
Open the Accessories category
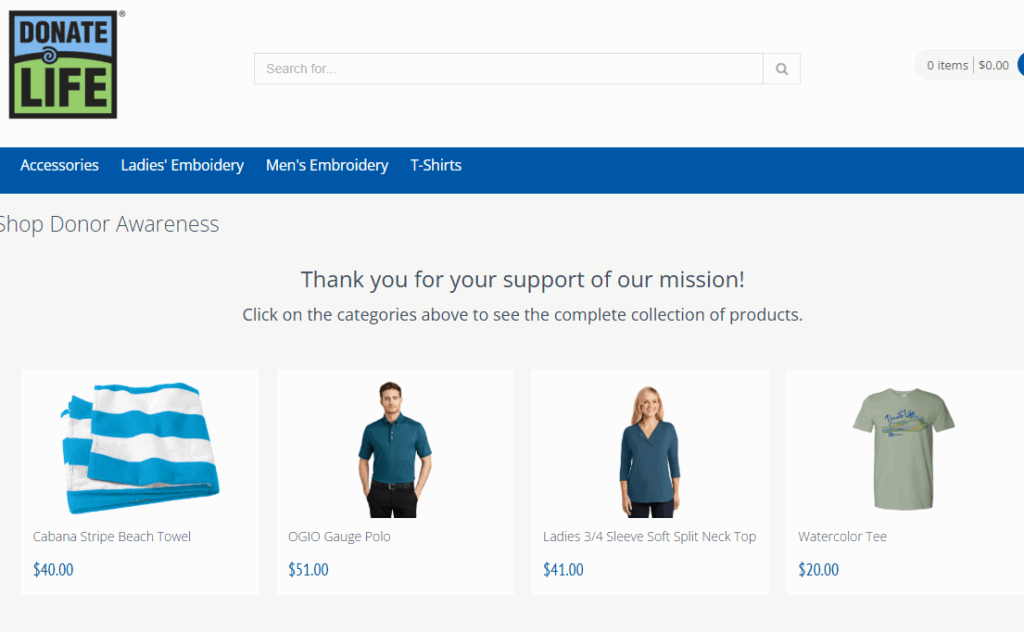click(x=59, y=166)
